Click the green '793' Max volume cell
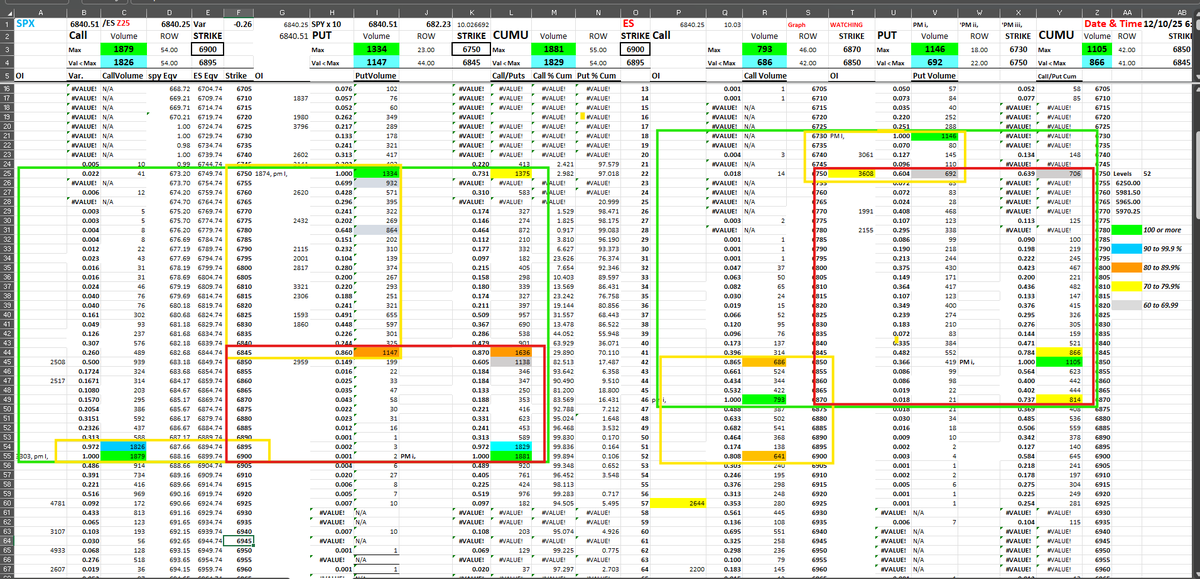Viewport: 1200px width, 579px height. point(764,48)
